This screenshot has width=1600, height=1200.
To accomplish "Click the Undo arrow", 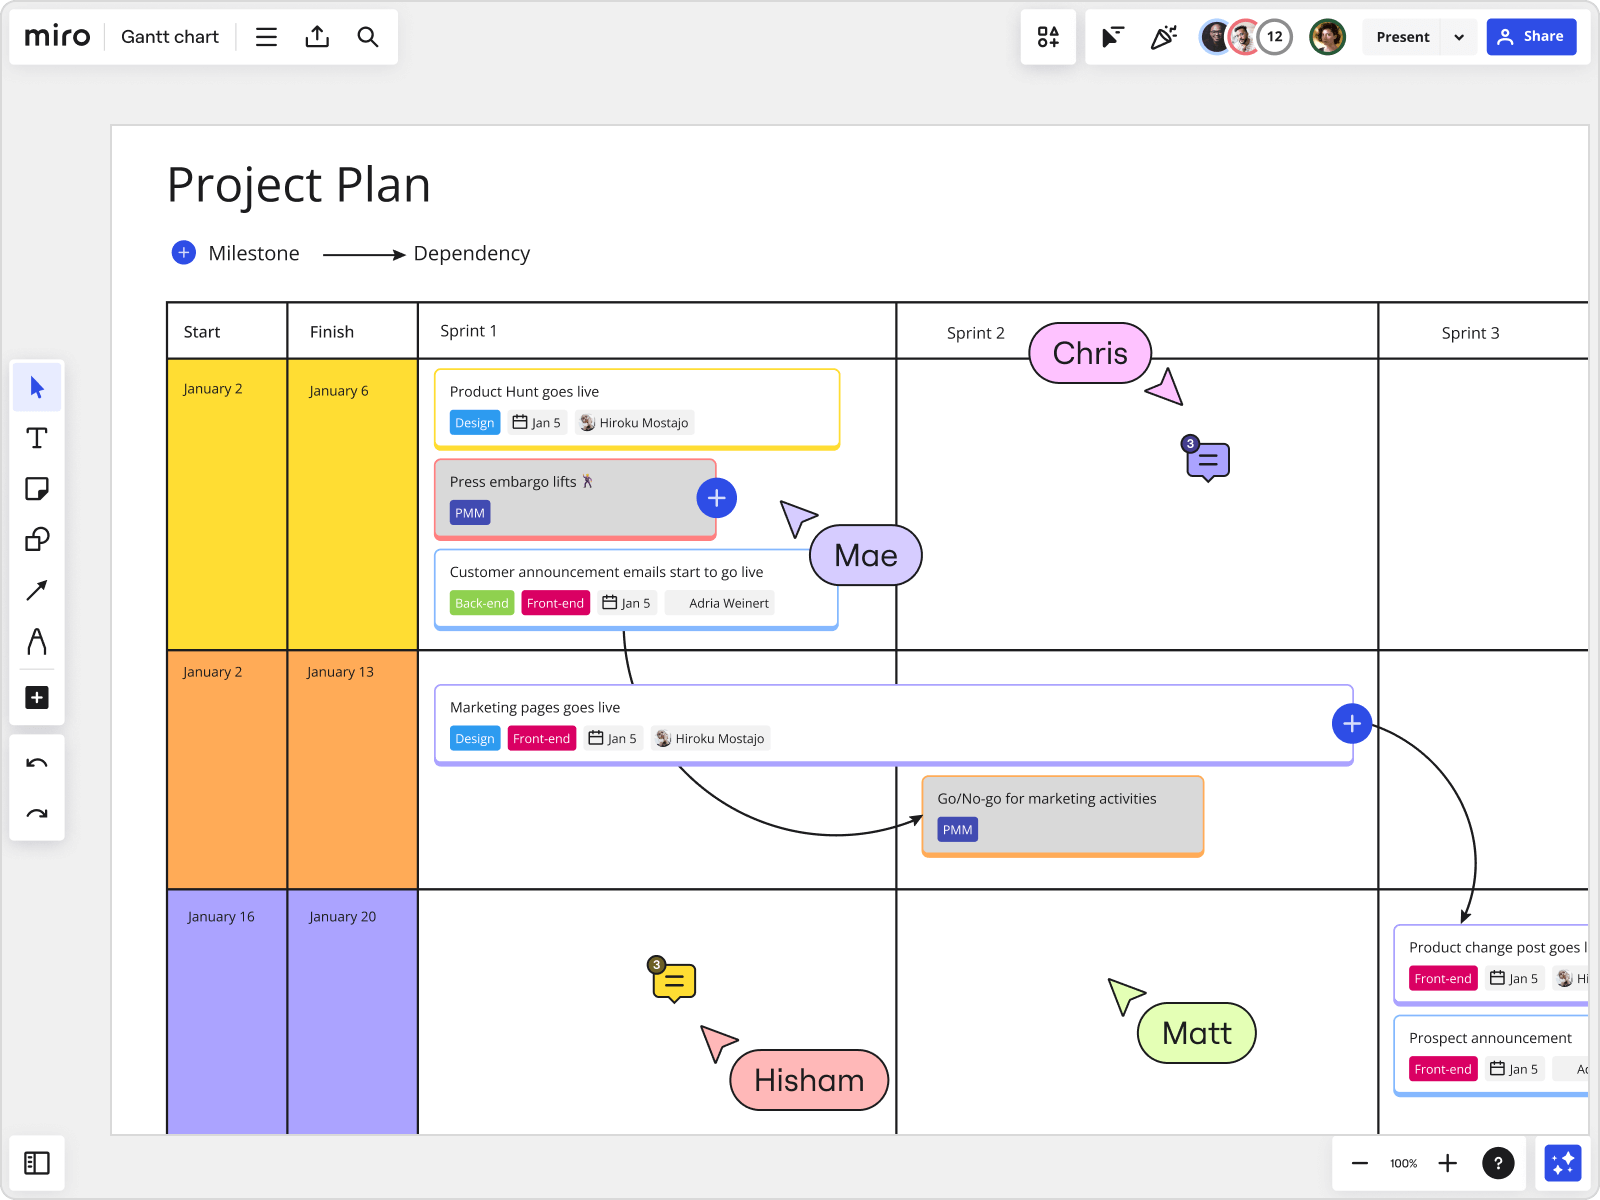I will [37, 764].
